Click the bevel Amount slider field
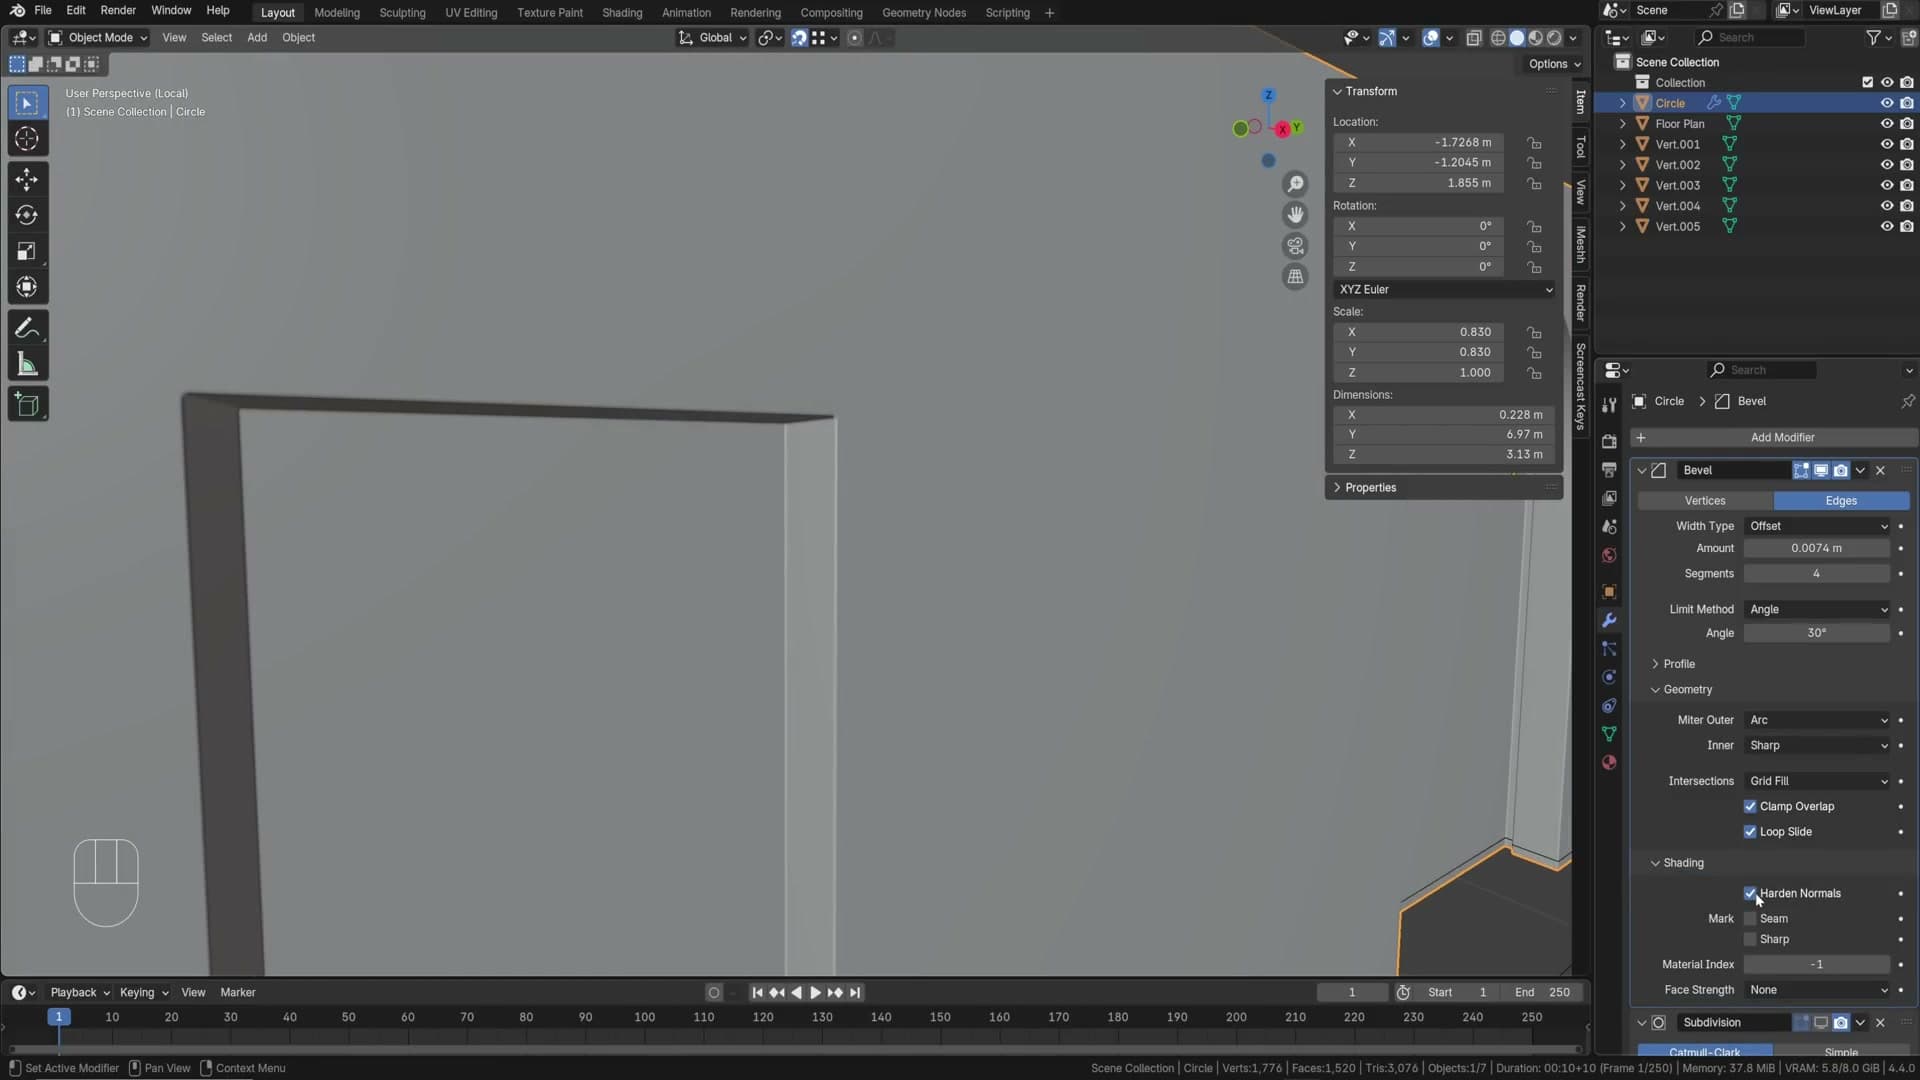This screenshot has width=1920, height=1080. click(1816, 548)
